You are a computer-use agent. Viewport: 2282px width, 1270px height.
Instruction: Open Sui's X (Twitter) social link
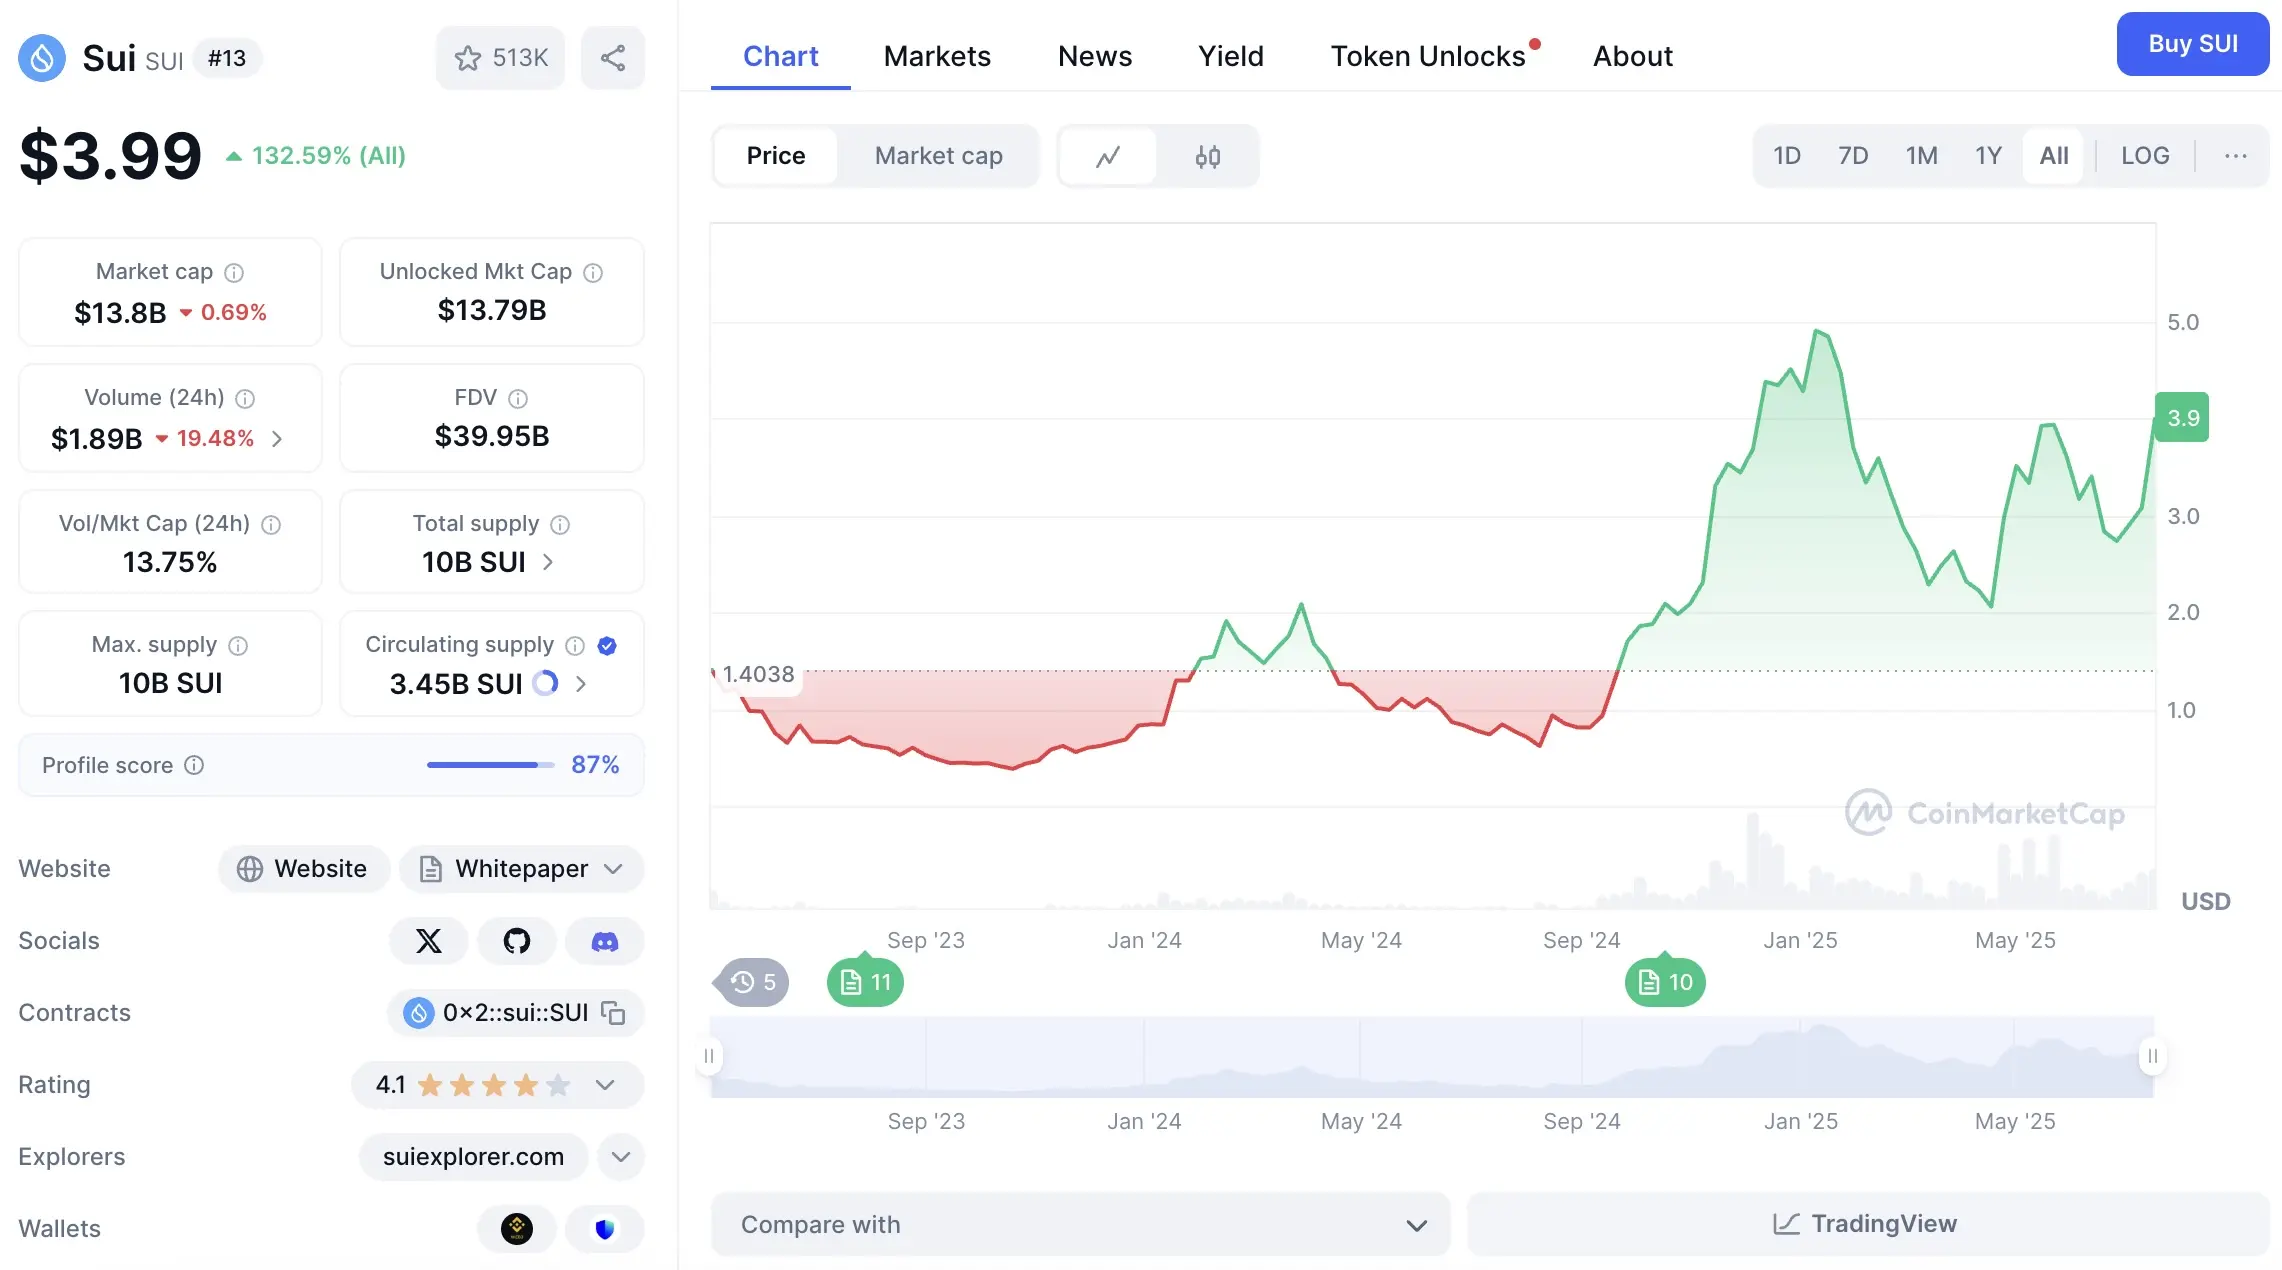pyautogui.click(x=429, y=941)
